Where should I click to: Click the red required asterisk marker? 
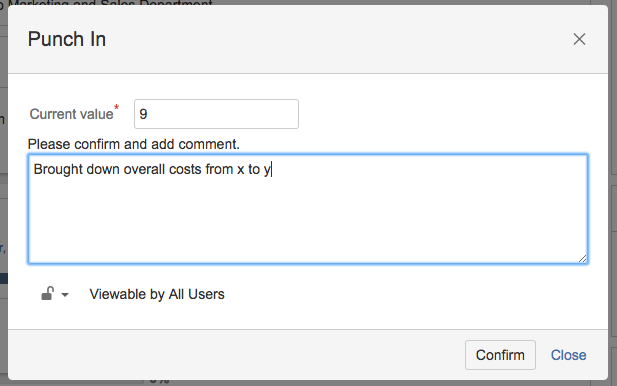coord(116,107)
